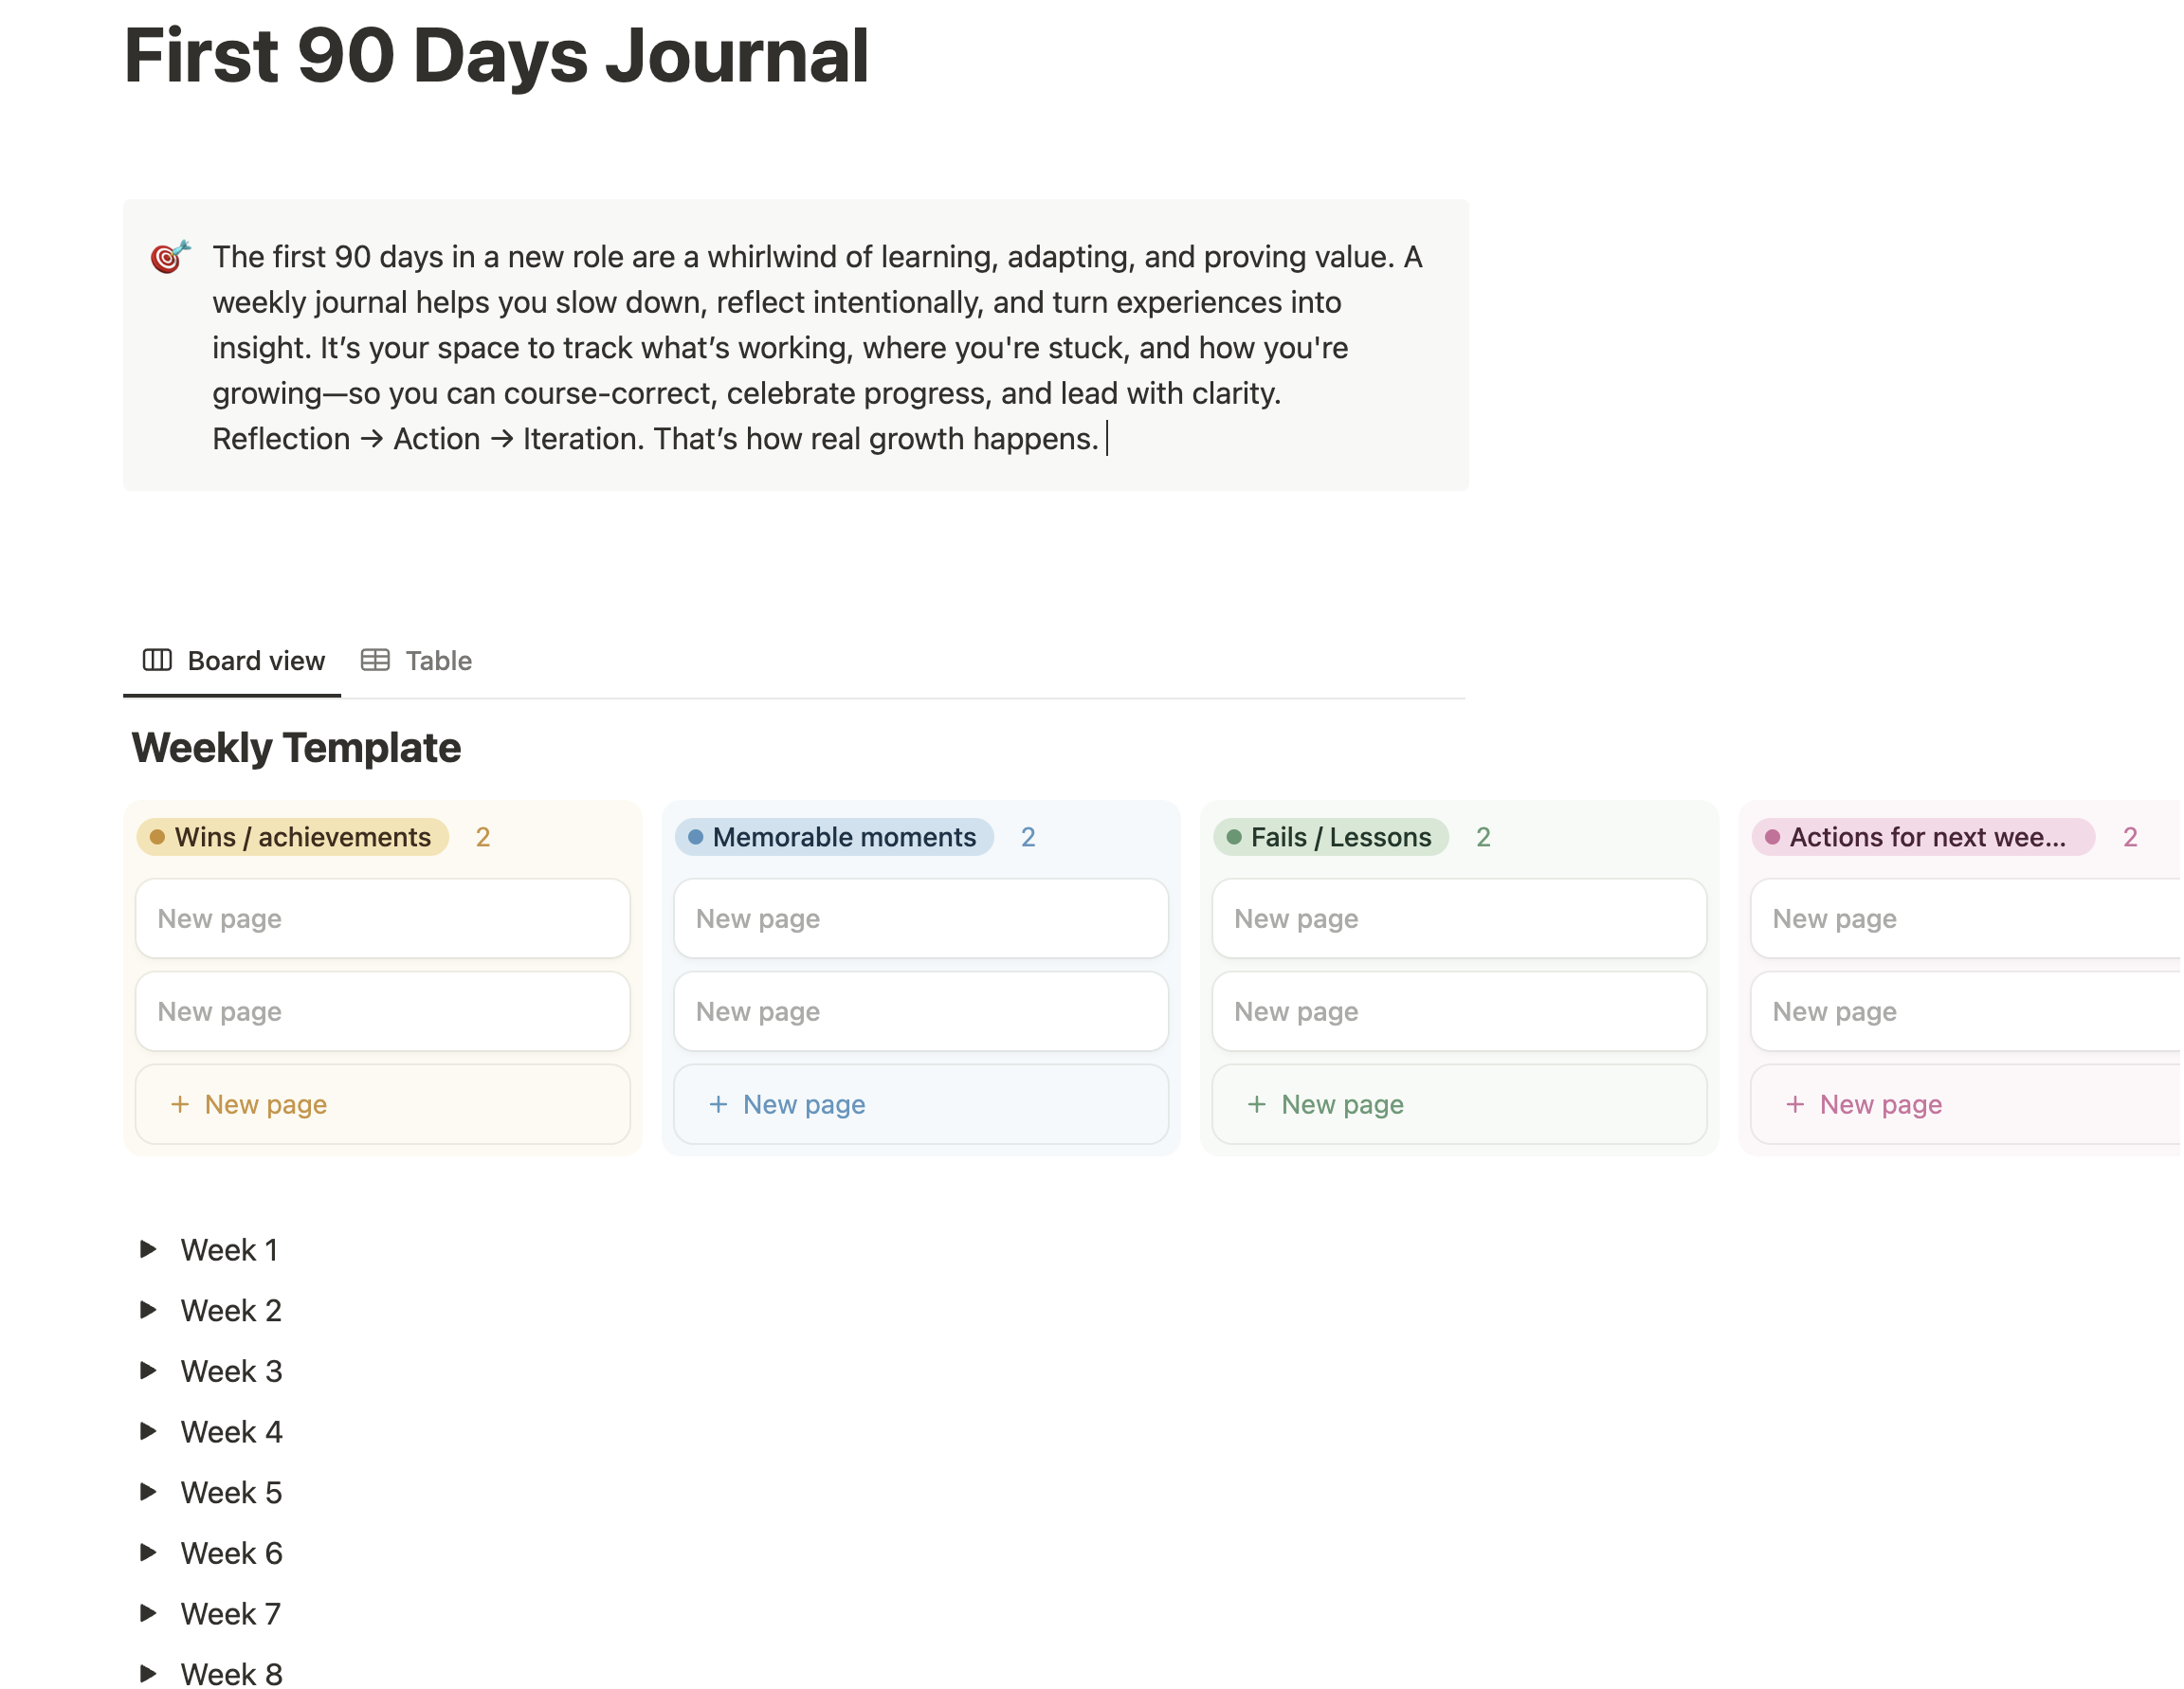Click the Weekly Template database title
Screen dimensions: 2184x1689
click(x=296, y=748)
